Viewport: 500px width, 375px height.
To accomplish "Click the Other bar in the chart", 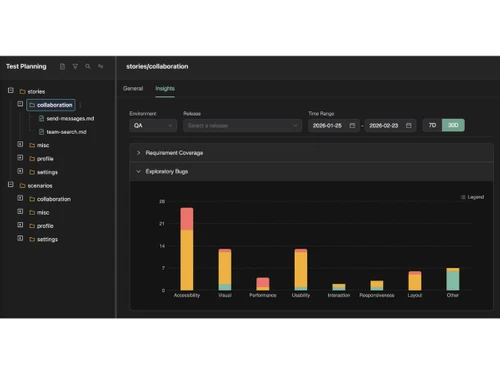I will coord(453,279).
